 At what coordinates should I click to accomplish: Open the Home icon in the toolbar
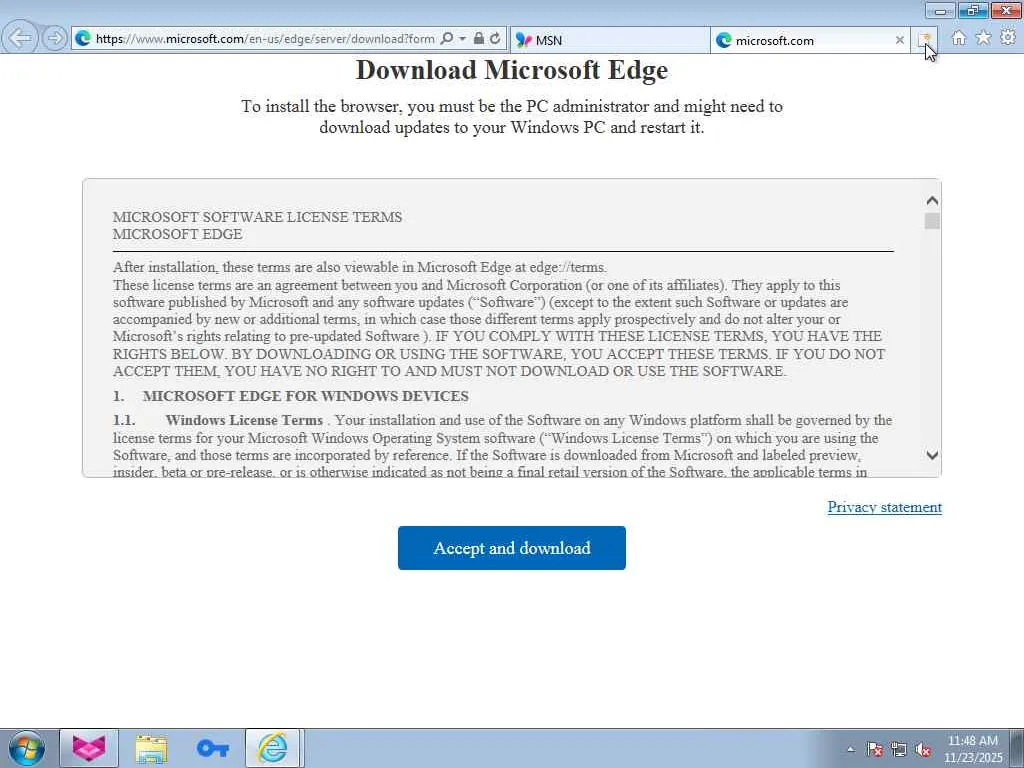(958, 39)
